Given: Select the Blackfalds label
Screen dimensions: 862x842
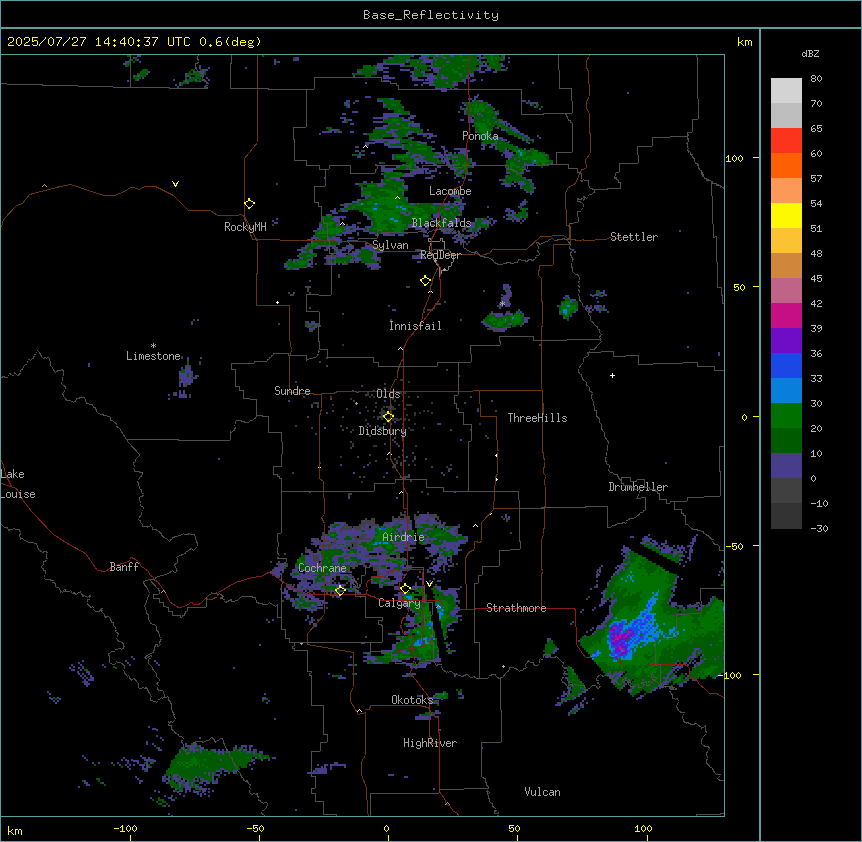Looking at the screenshot, I should (441, 223).
